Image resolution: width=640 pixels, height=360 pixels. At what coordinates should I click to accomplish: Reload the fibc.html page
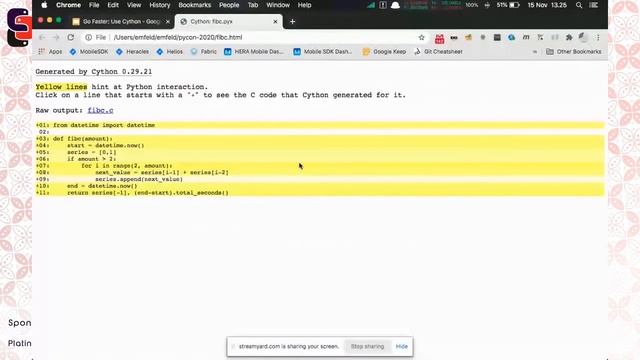tap(71, 37)
